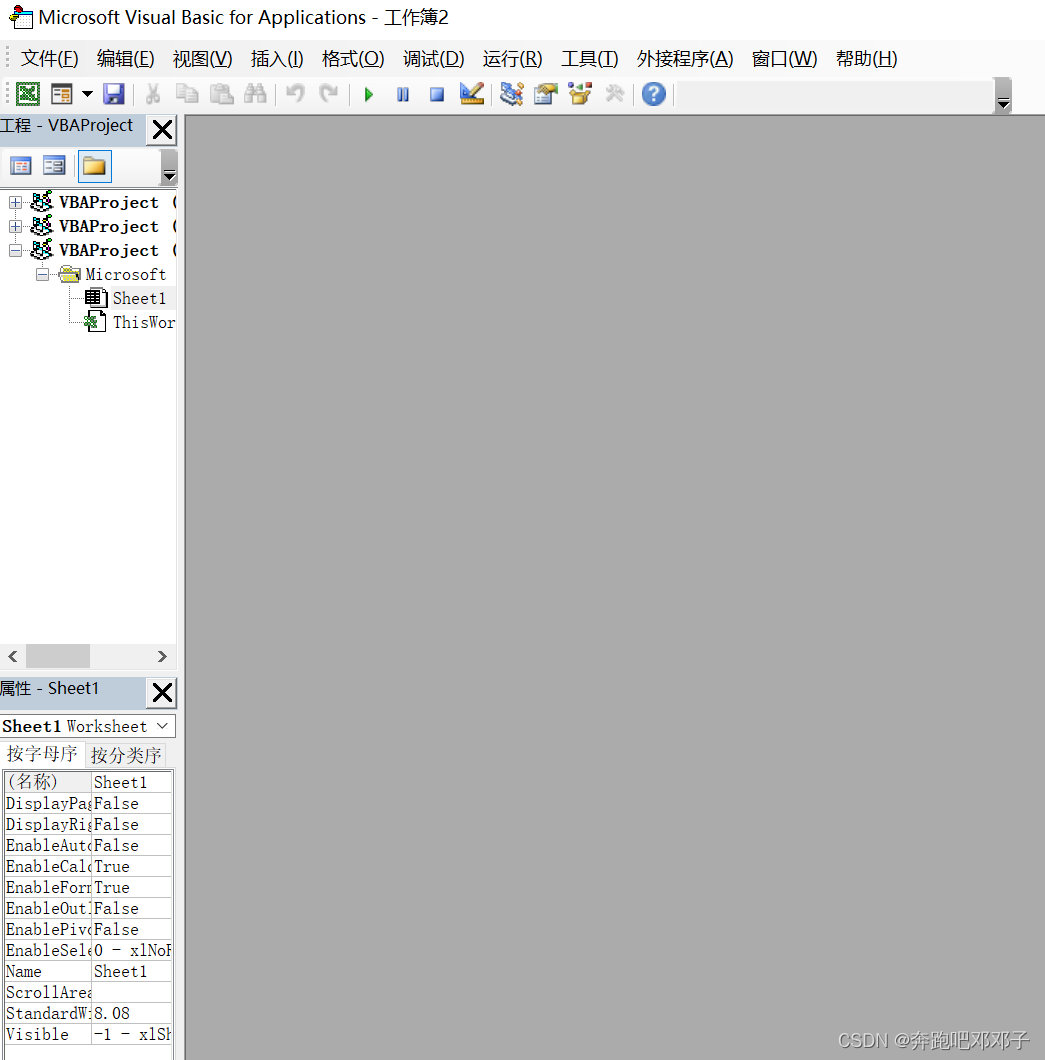Collapse the third VBAProject tree node
Screen dimensions: 1045x1060
point(15,251)
